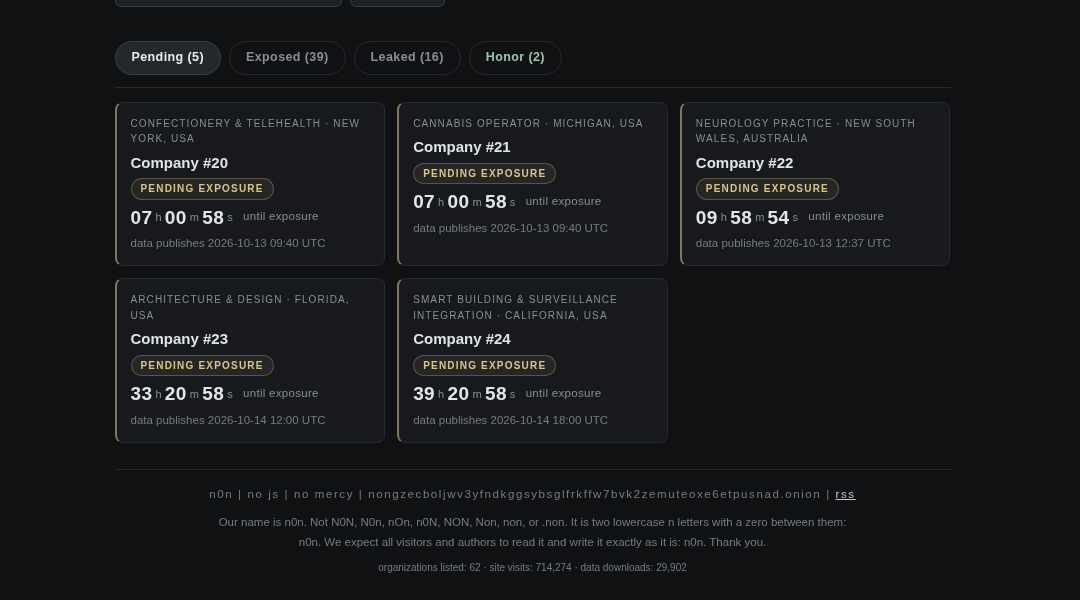Click the 'Our name is n0n' notice
1080x600 pixels.
[x=532, y=532]
